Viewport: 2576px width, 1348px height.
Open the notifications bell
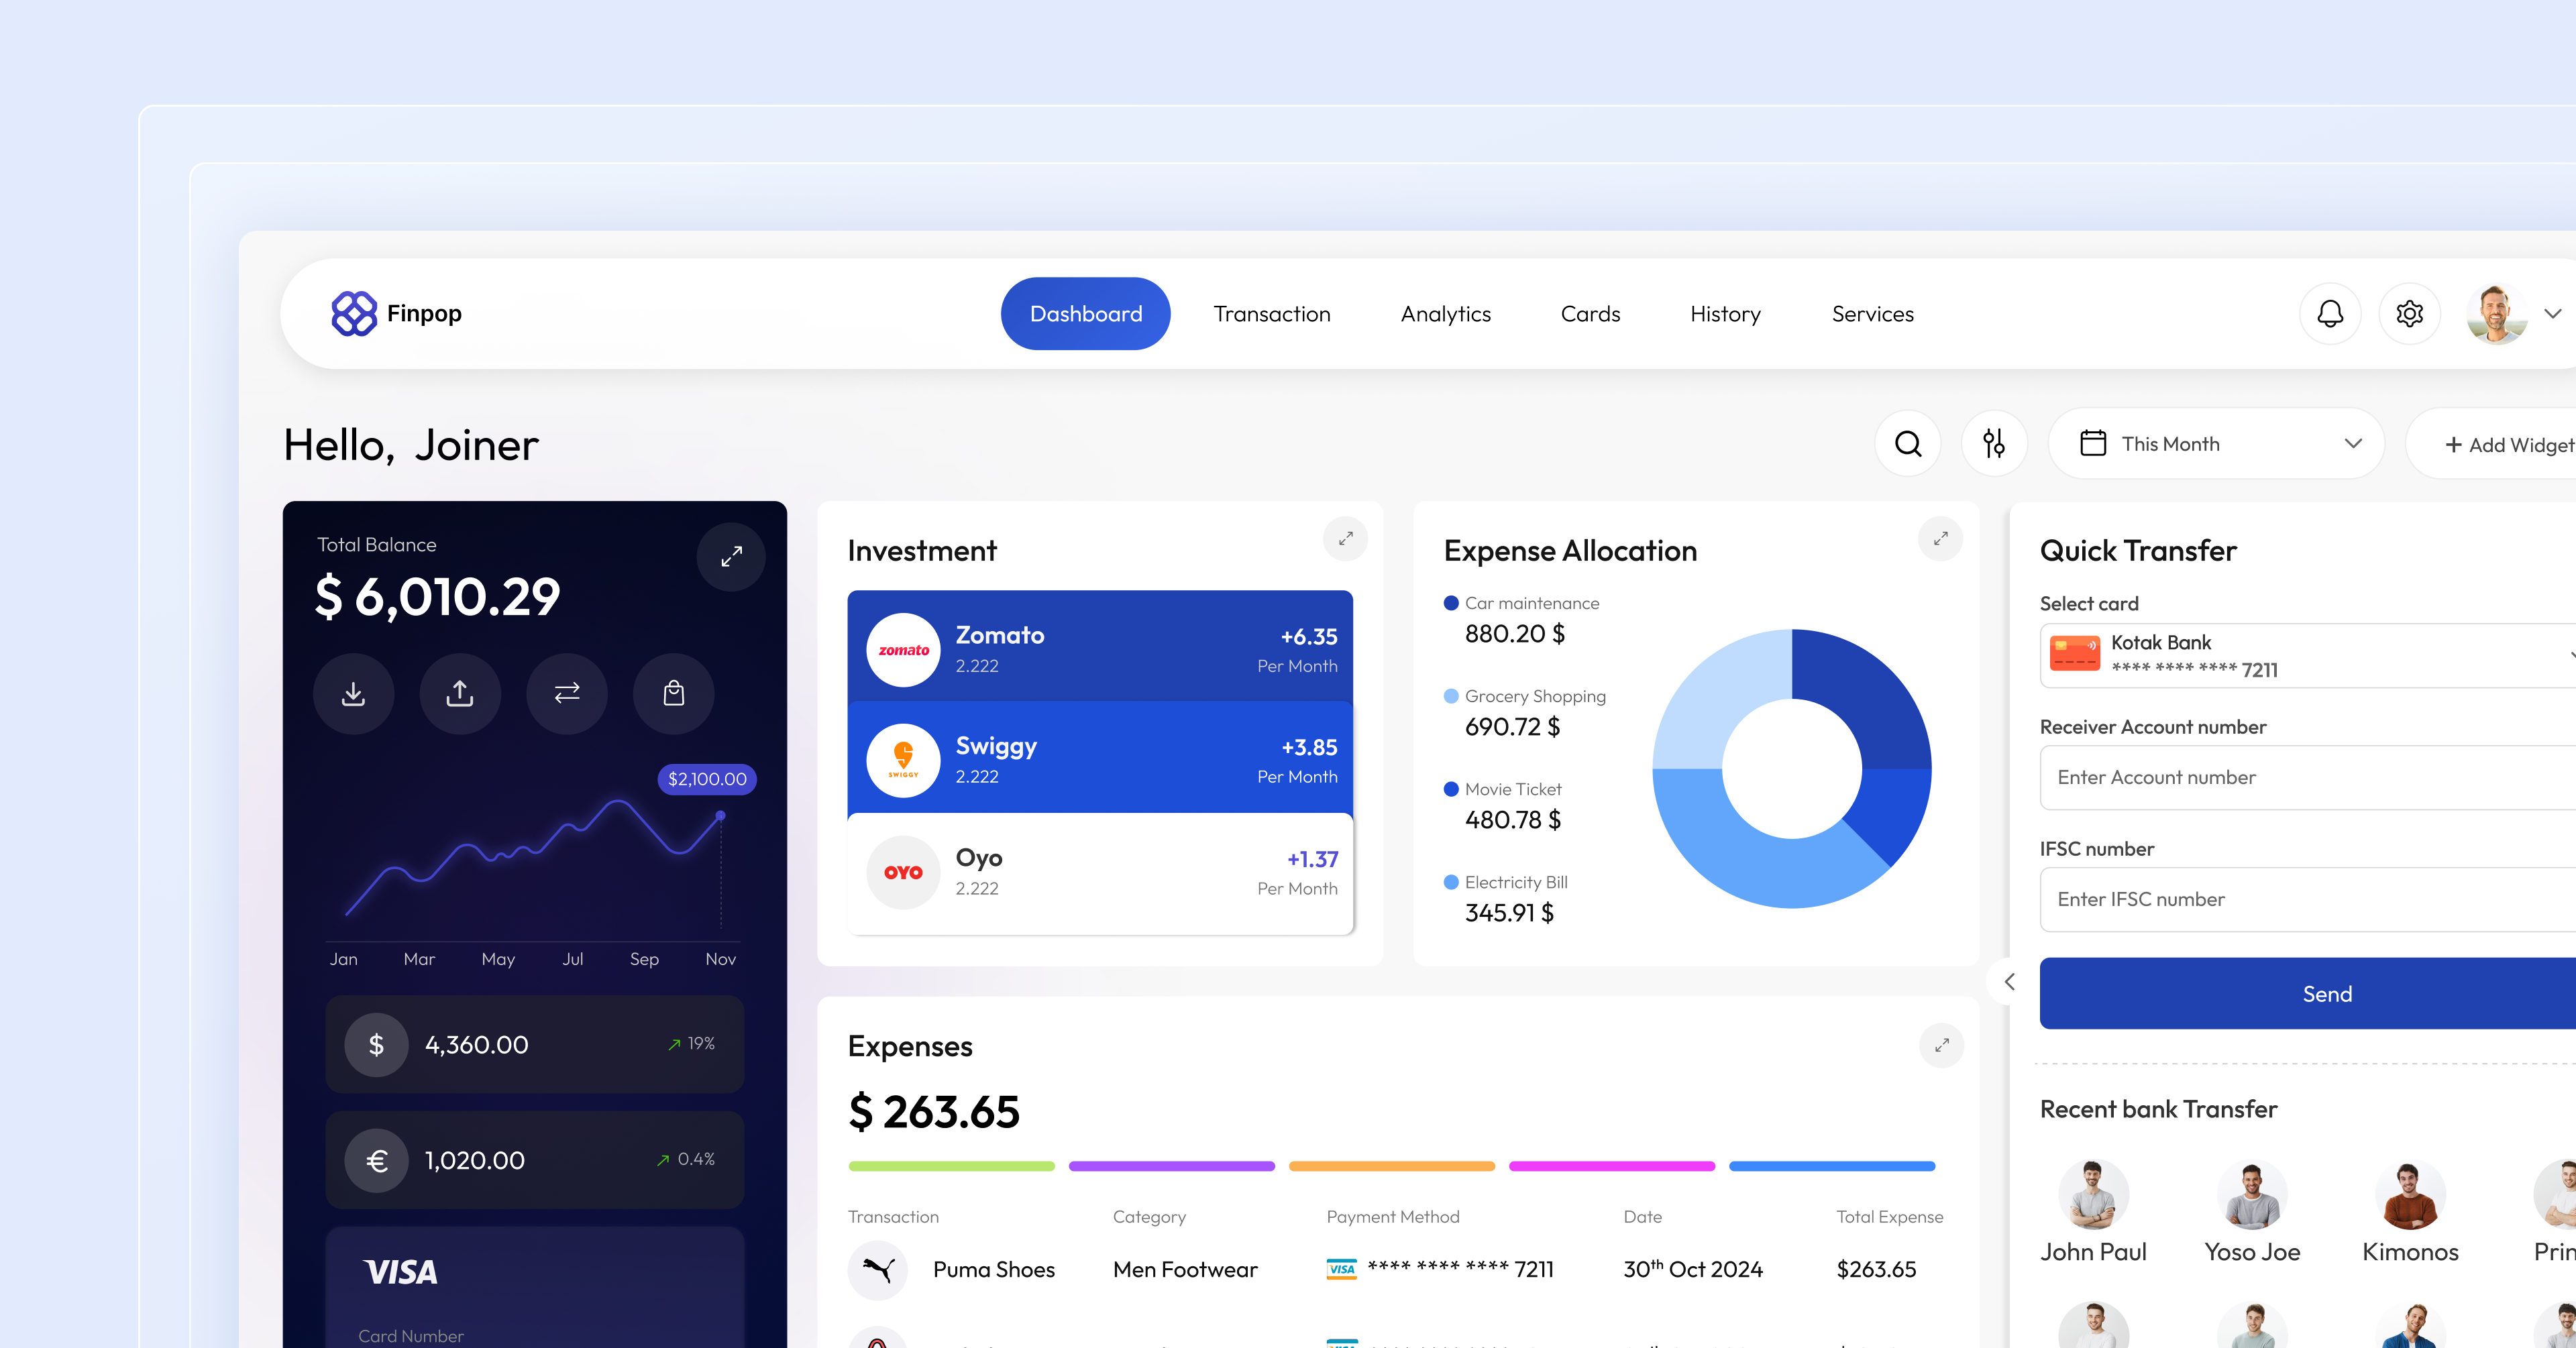coord(2330,314)
